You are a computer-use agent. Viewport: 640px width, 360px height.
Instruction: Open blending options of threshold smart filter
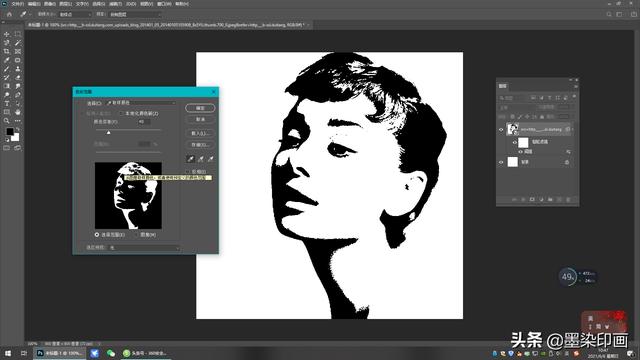click(569, 151)
